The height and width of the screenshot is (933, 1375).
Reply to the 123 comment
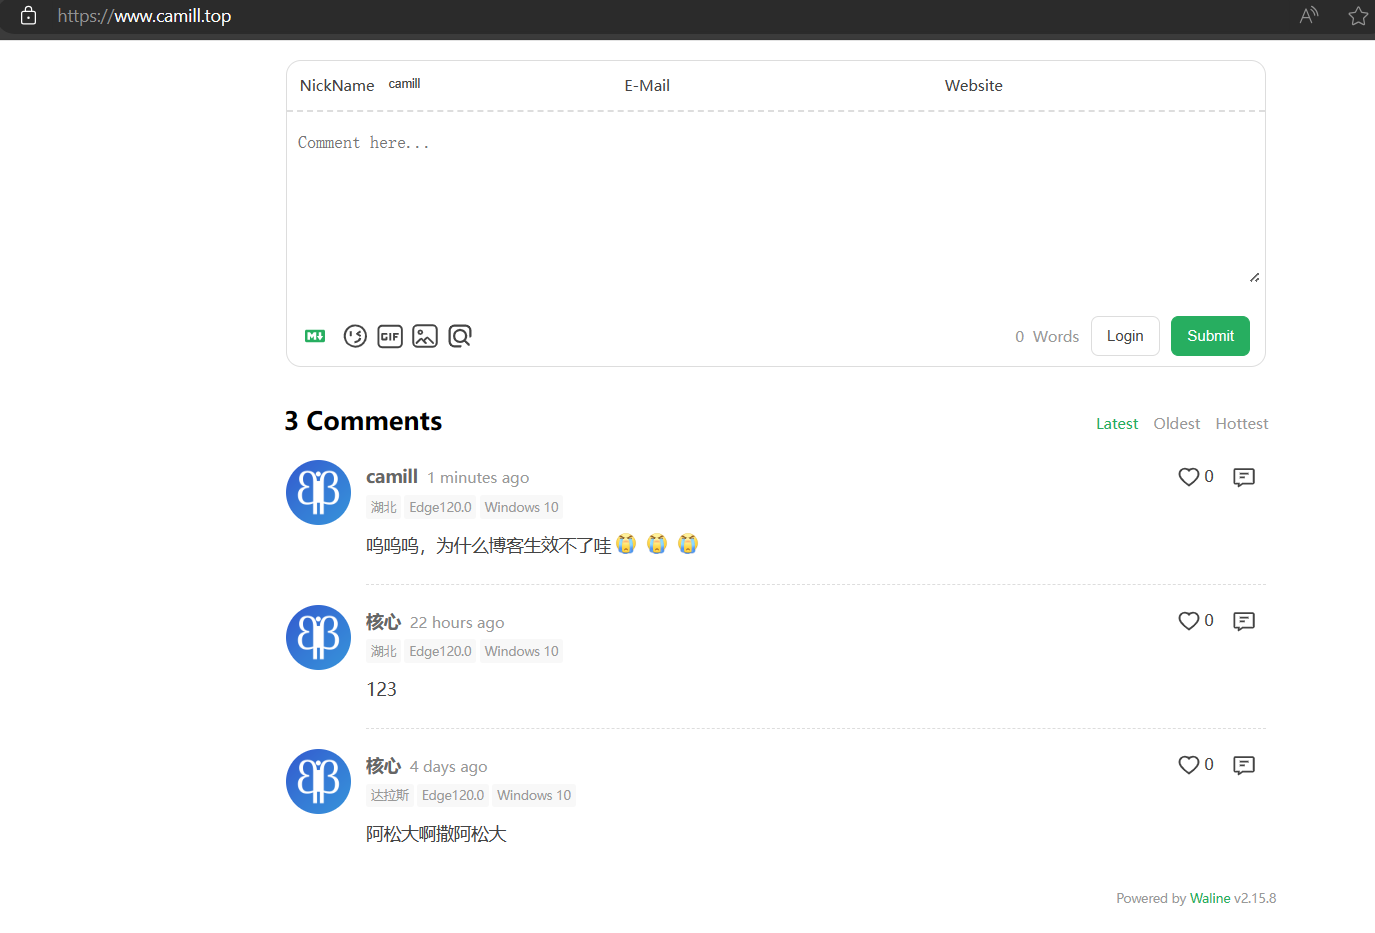coord(1244,621)
